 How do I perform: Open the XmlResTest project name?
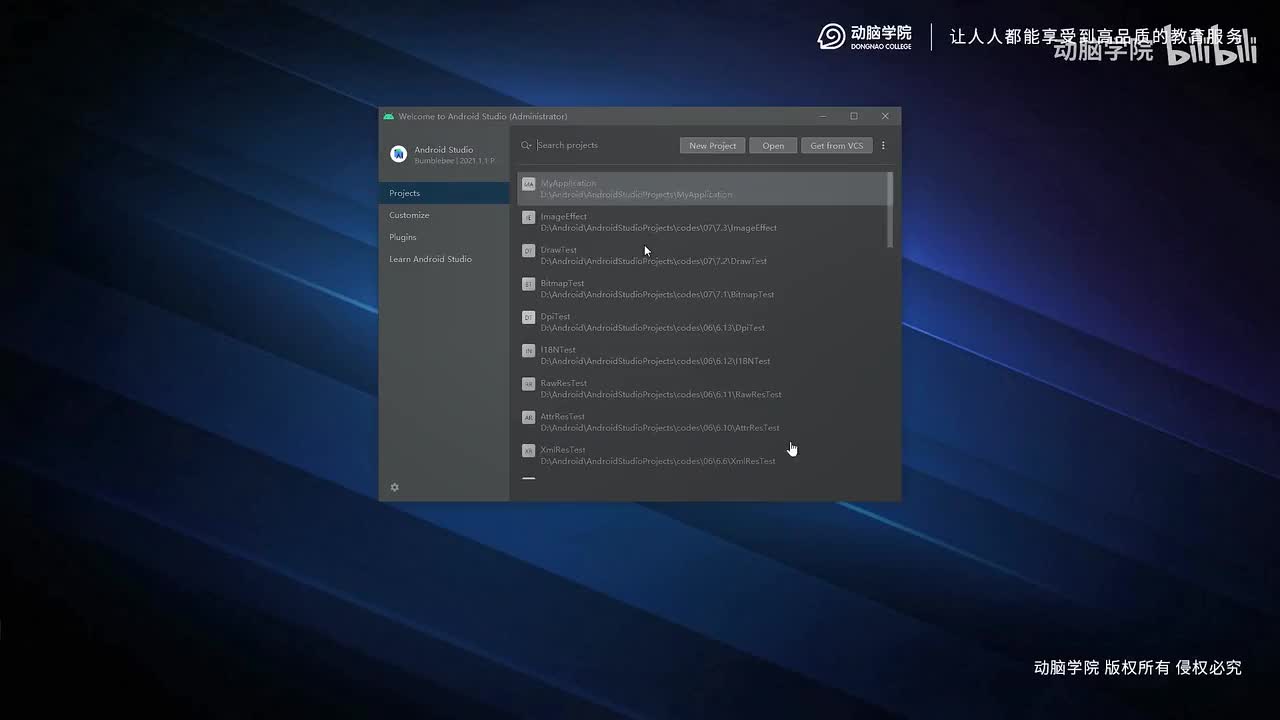tap(563, 450)
